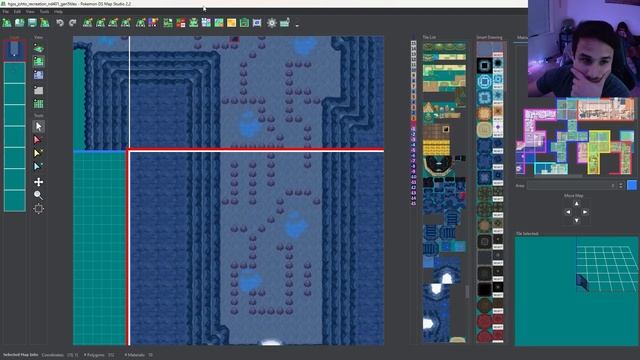This screenshot has width=640, height=360.
Task: Click the multicolored palette toolbar icon
Action: tap(153, 22)
